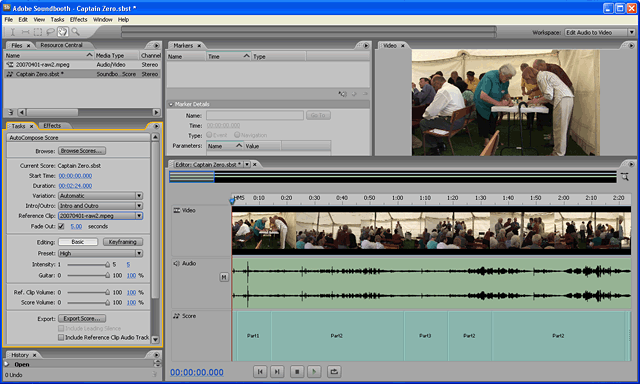Select the Frequency Selection tool
The width and height of the screenshot is (640, 384).
click(x=25, y=32)
